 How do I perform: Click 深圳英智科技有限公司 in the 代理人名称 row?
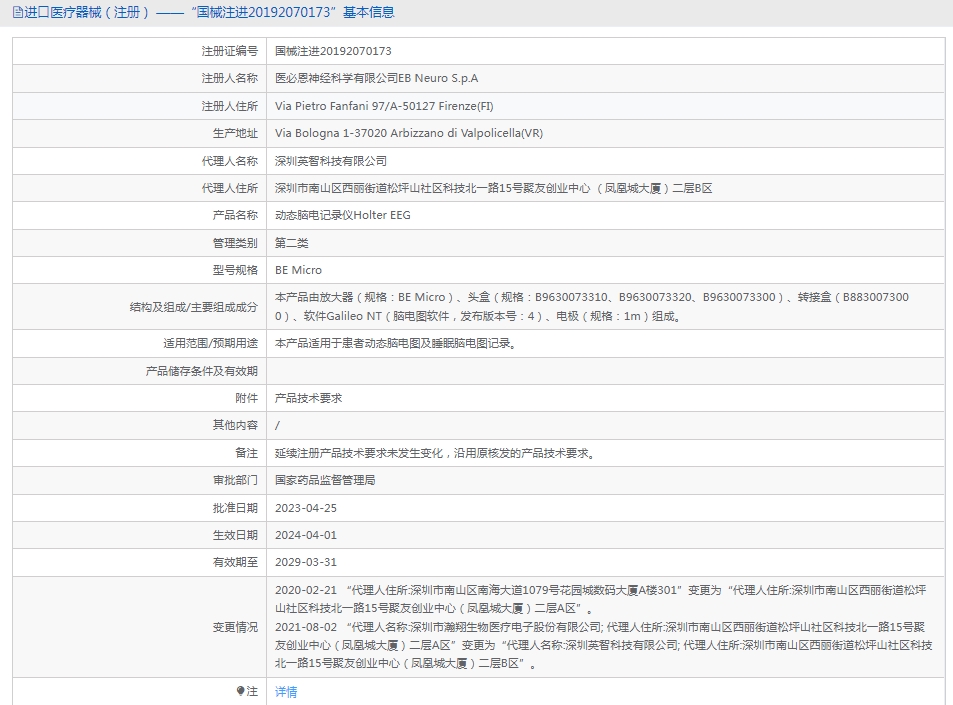pos(331,161)
